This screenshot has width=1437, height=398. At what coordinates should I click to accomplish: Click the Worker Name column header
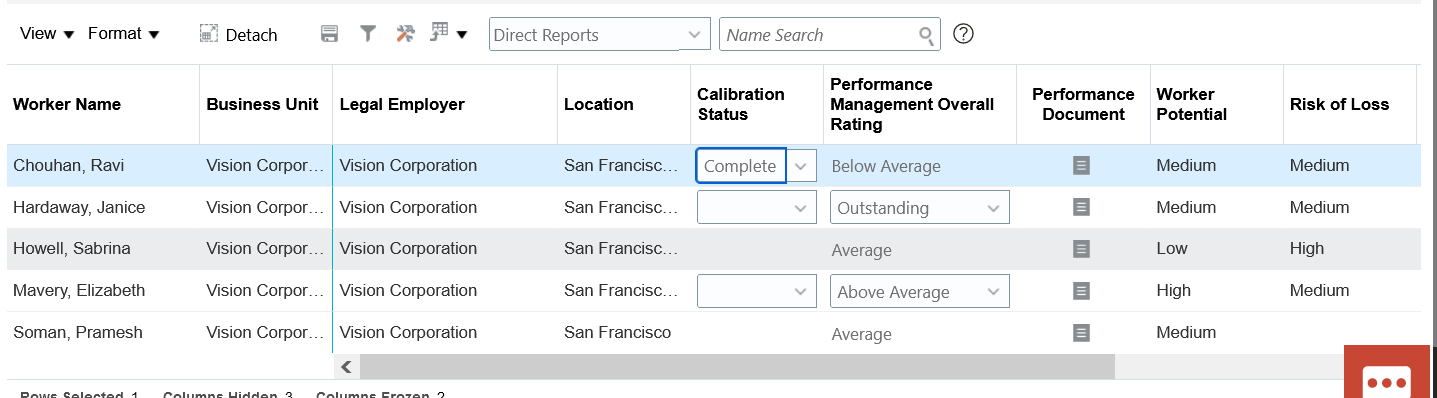point(67,104)
